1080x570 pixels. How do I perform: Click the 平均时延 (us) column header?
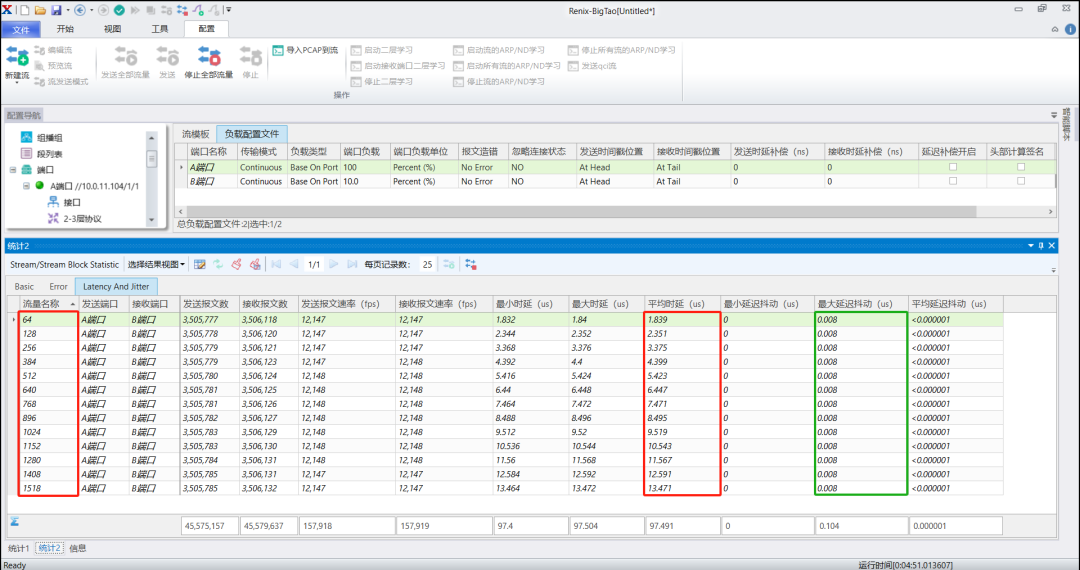click(682, 304)
